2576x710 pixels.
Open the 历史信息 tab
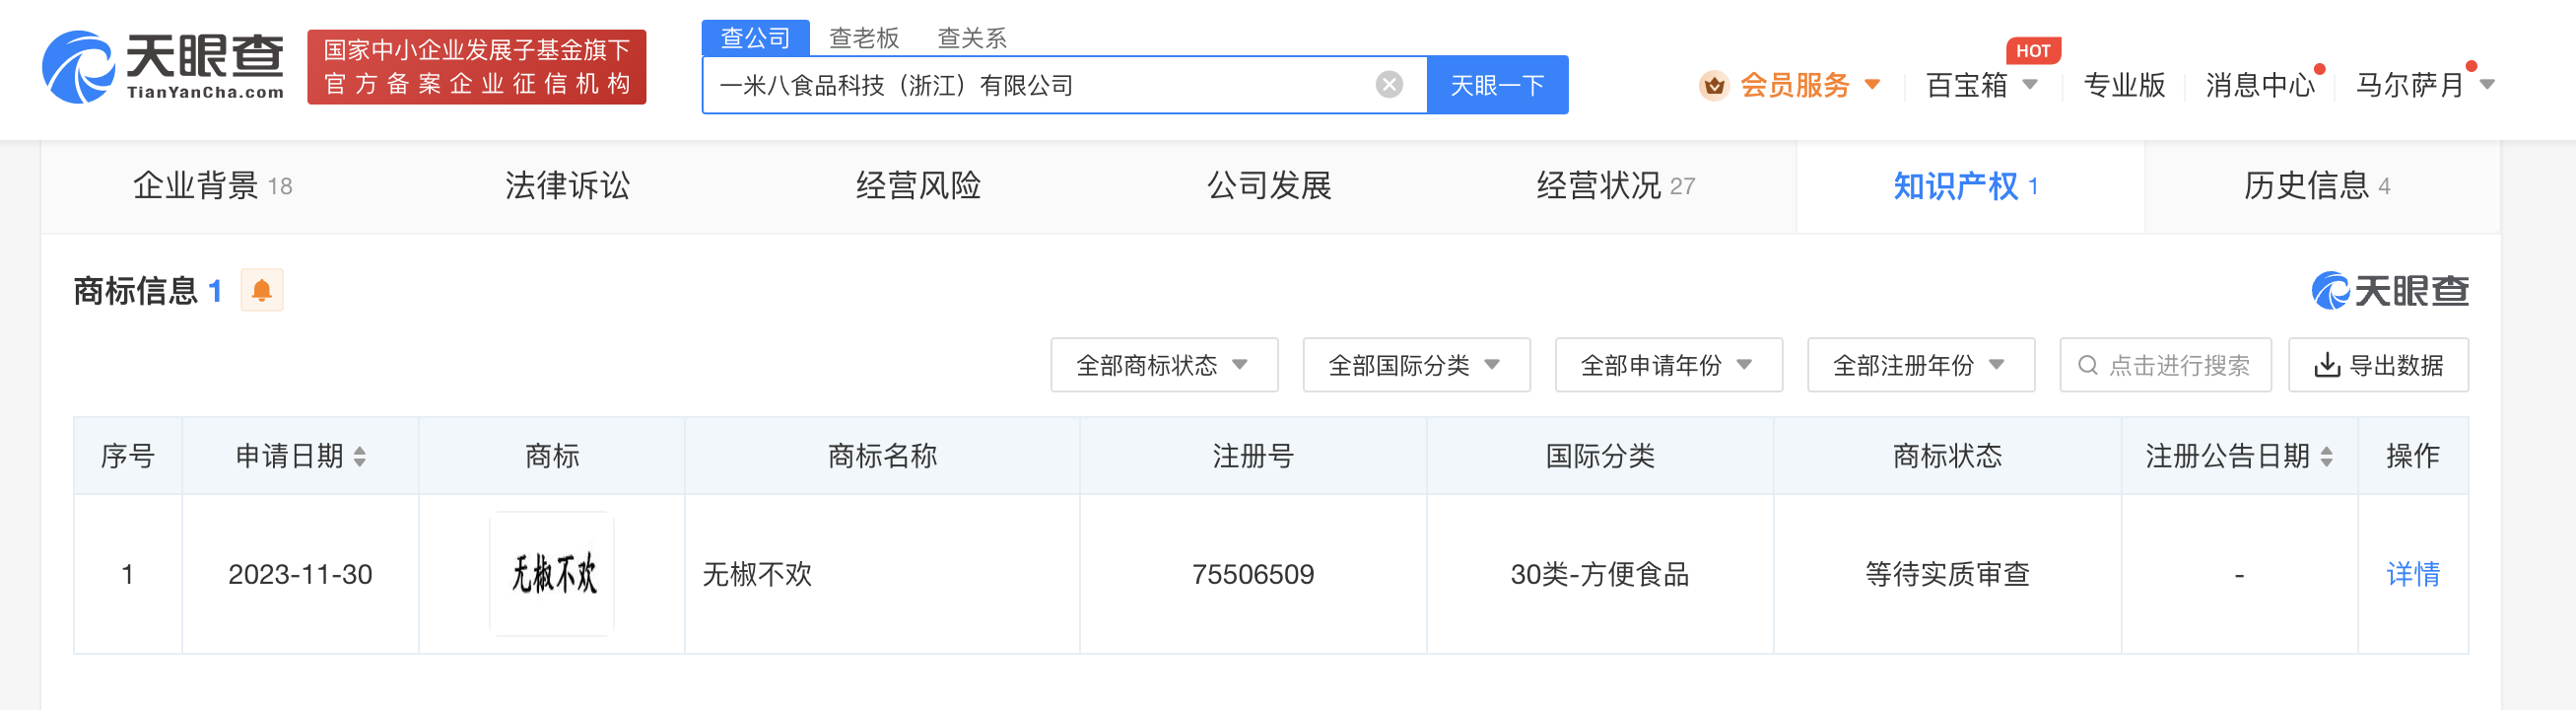pyautogui.click(x=2317, y=186)
